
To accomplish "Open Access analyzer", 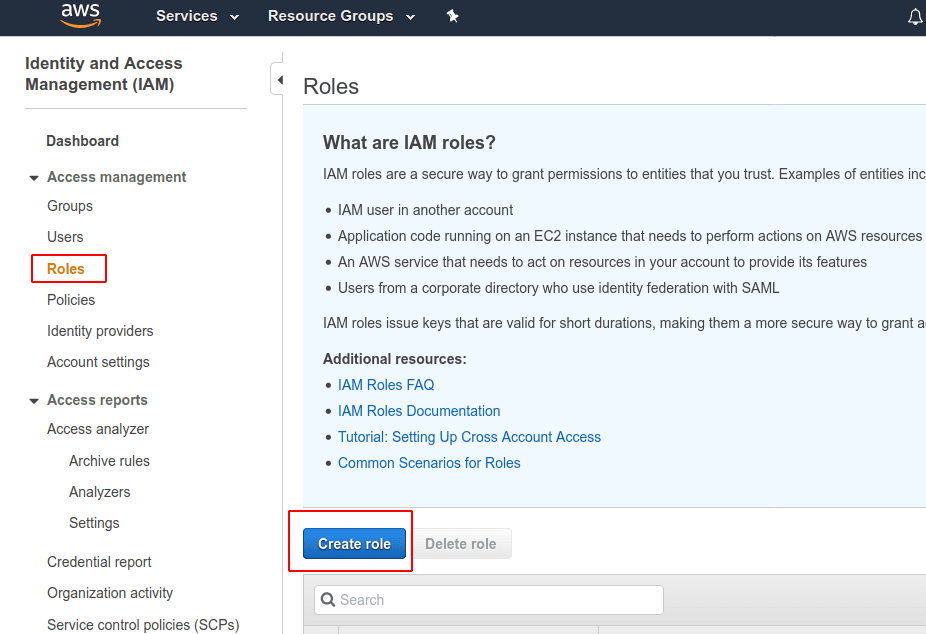I will pyautogui.click(x=97, y=429).
